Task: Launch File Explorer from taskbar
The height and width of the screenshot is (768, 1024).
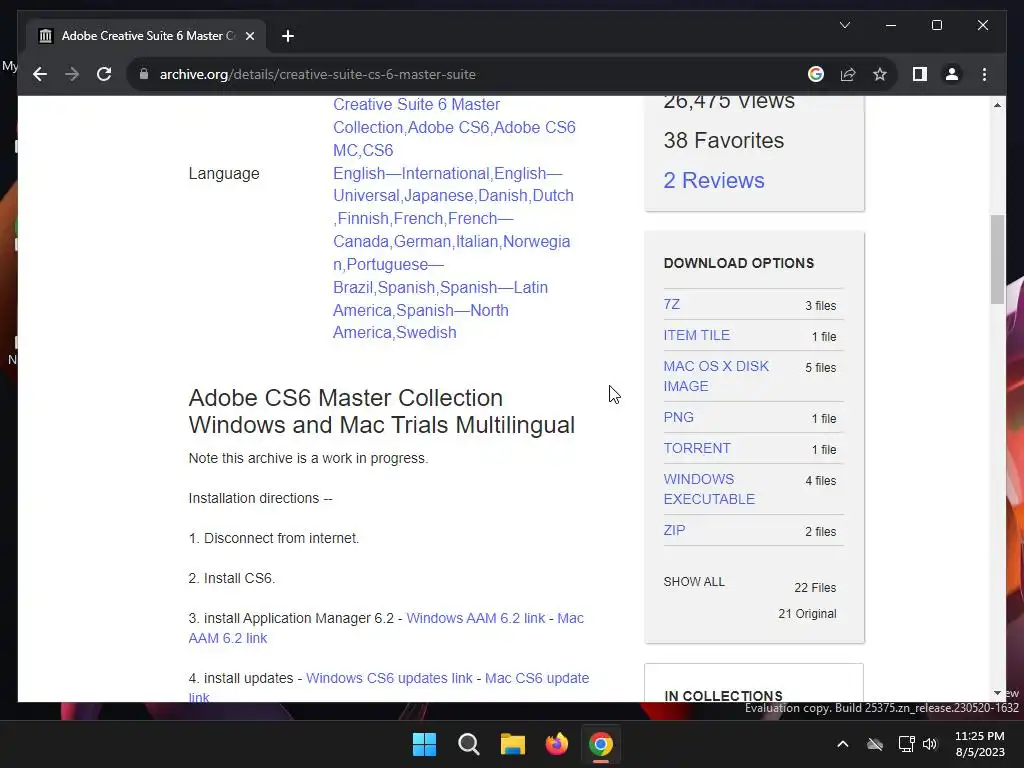Action: [x=513, y=744]
